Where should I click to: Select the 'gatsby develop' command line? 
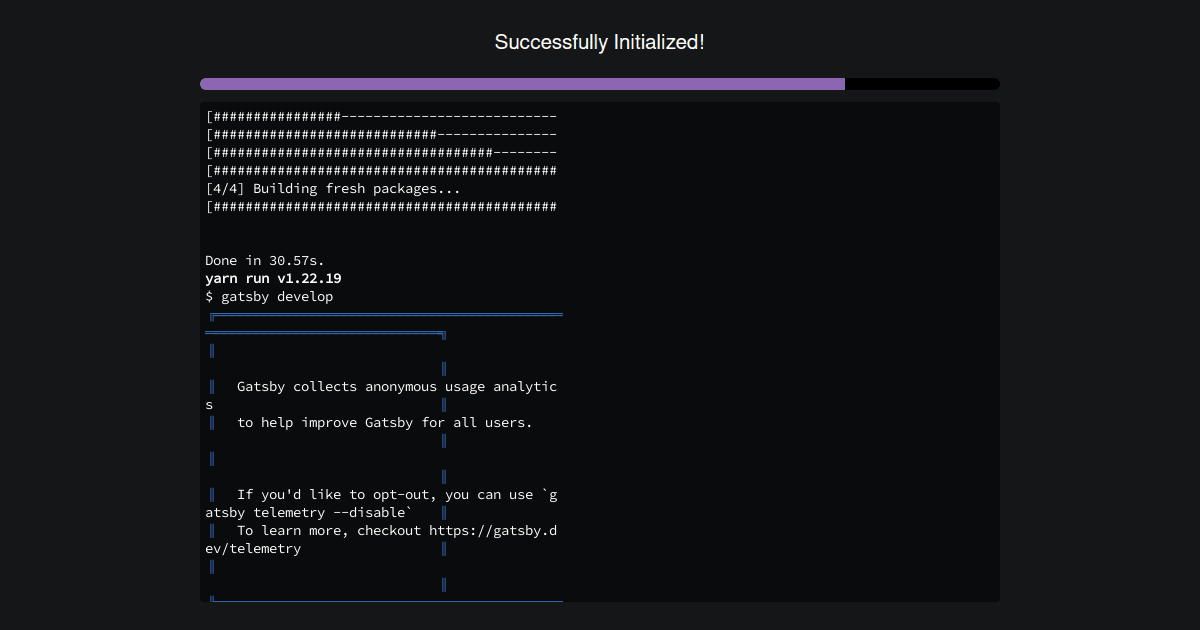point(270,296)
